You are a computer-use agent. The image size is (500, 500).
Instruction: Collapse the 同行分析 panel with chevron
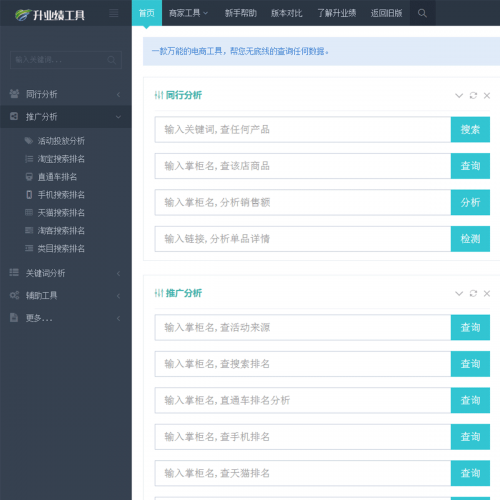pos(459,96)
